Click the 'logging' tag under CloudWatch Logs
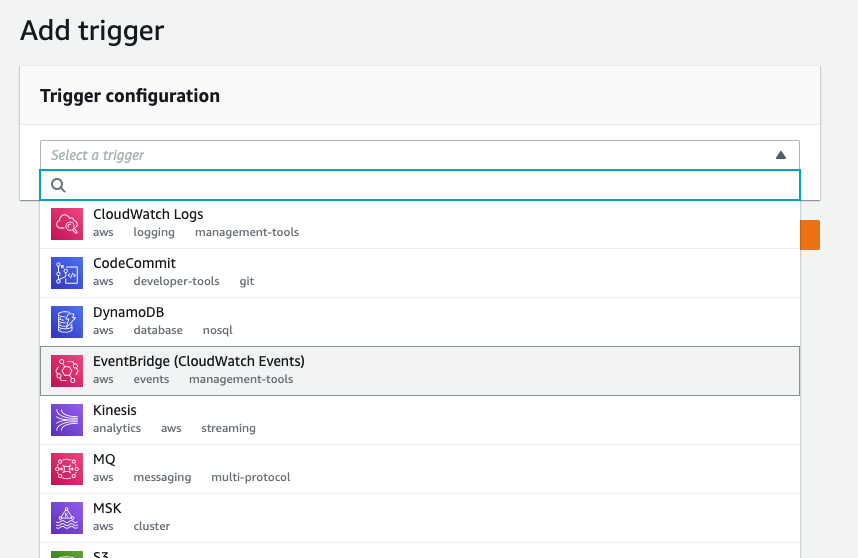 (154, 232)
